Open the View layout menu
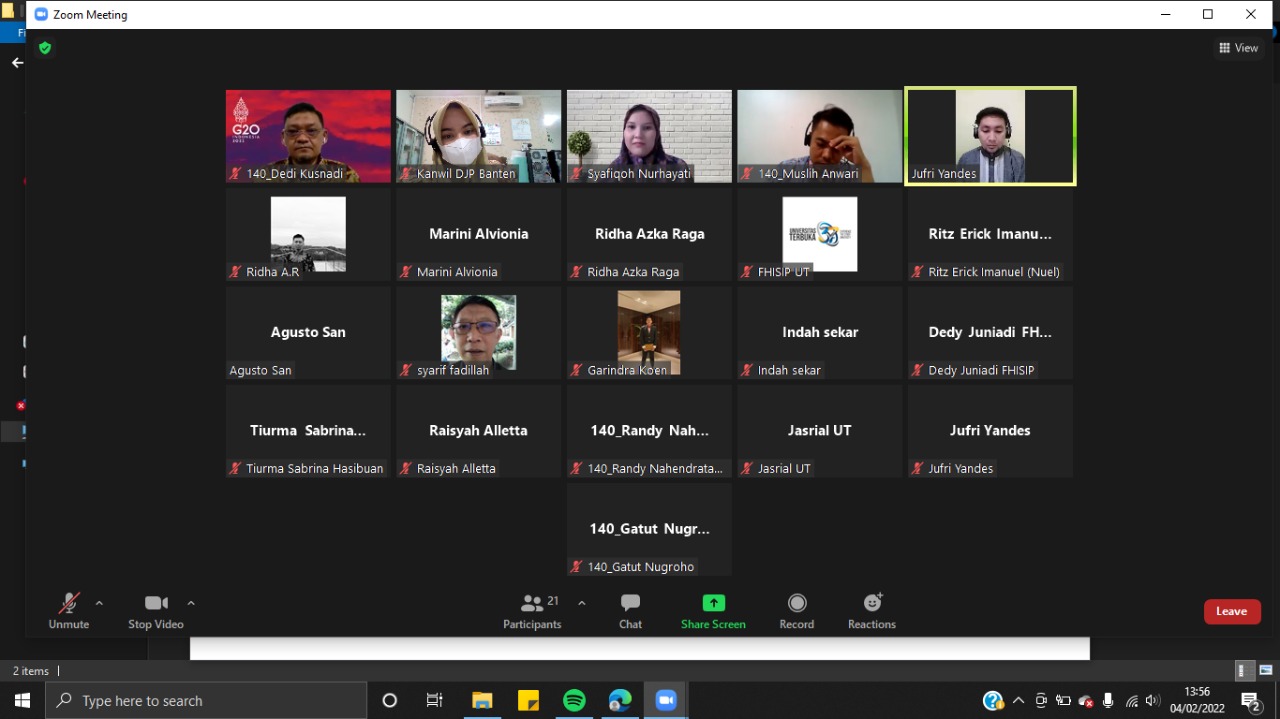Screen dimensions: 1280x719 (1238, 48)
